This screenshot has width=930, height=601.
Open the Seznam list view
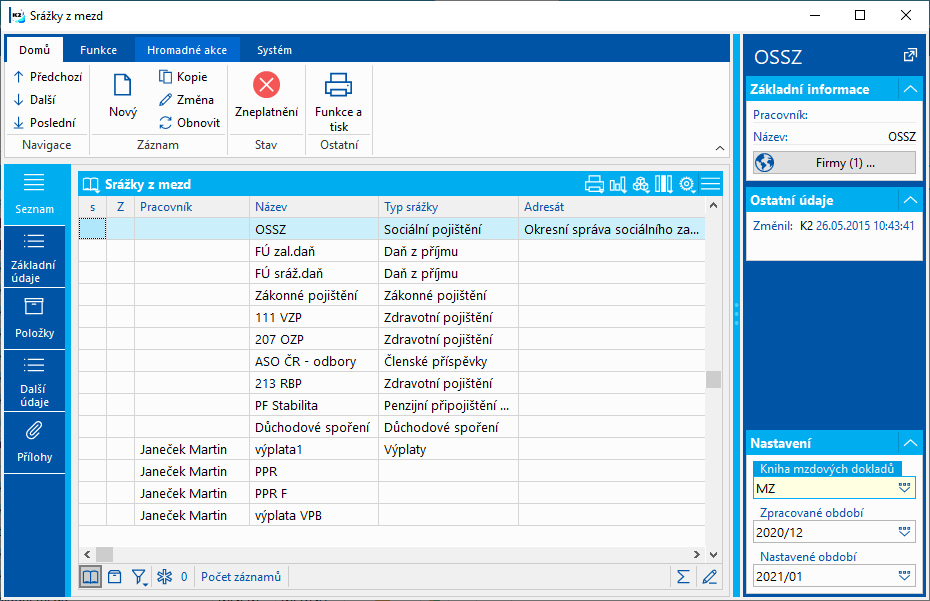[x=34, y=195]
